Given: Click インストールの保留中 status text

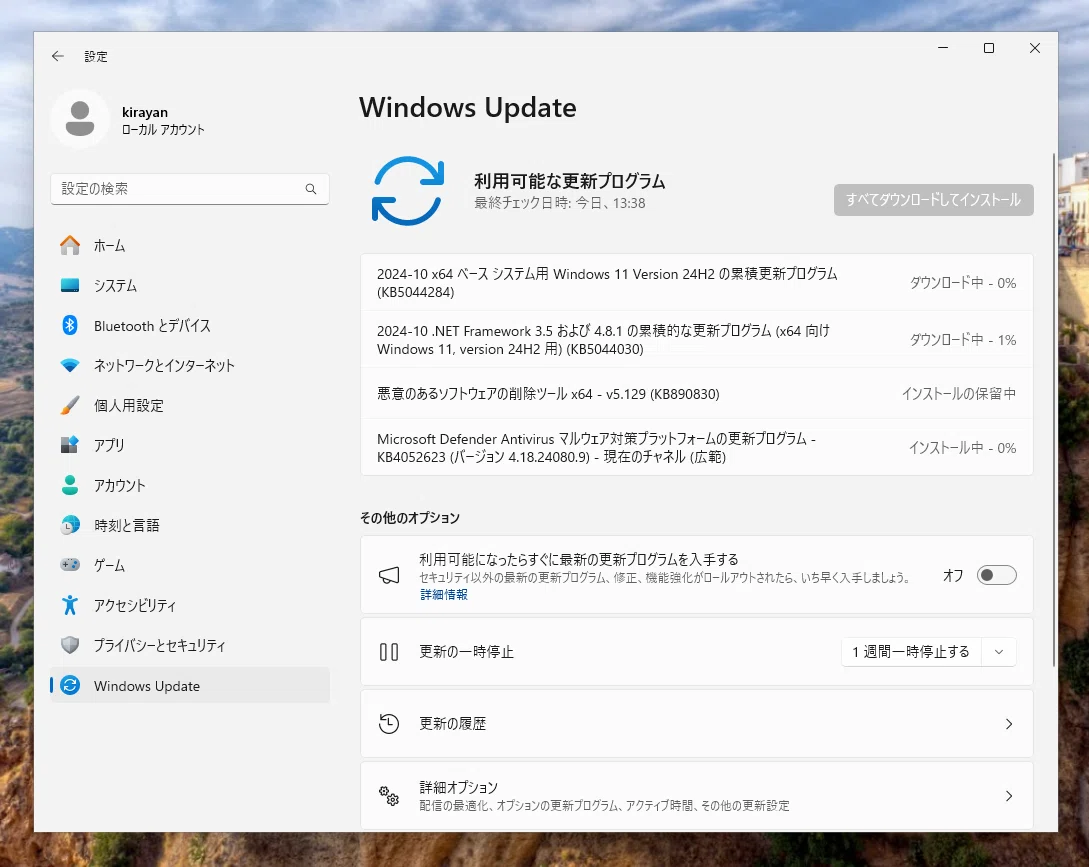Looking at the screenshot, I should [x=958, y=394].
